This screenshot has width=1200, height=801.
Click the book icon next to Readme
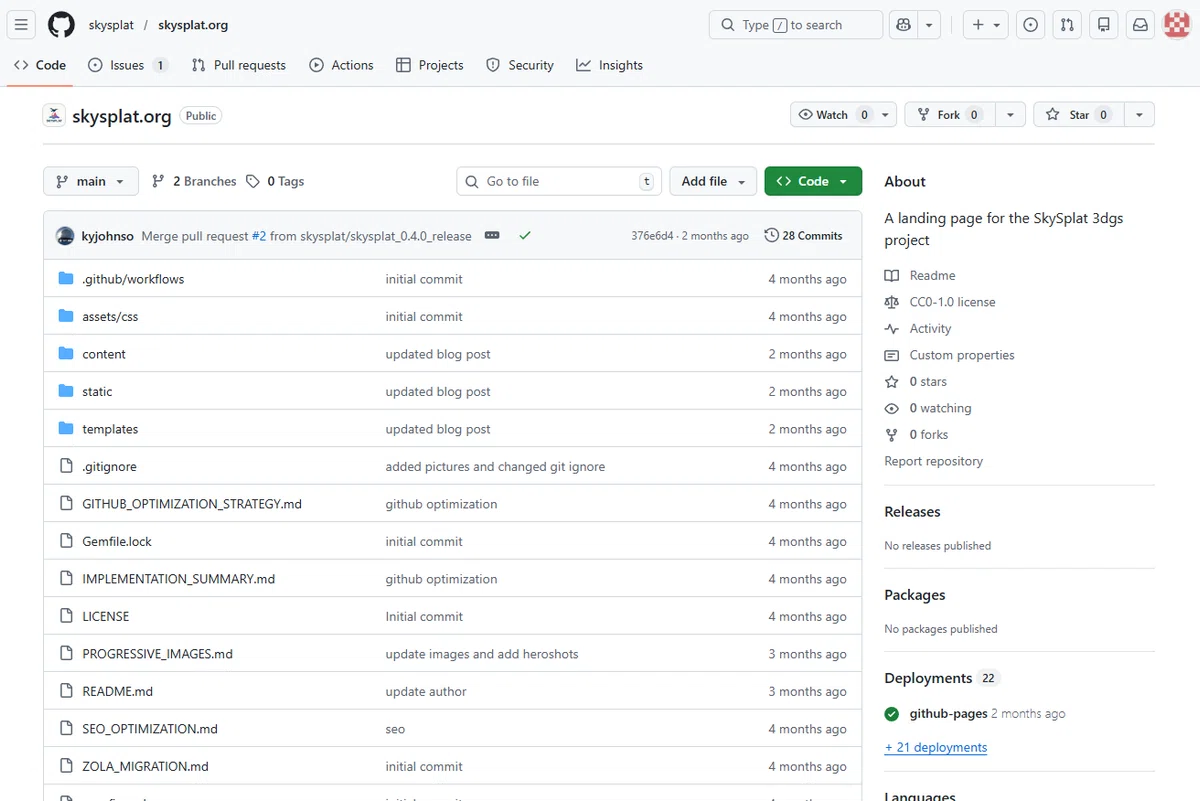892,275
